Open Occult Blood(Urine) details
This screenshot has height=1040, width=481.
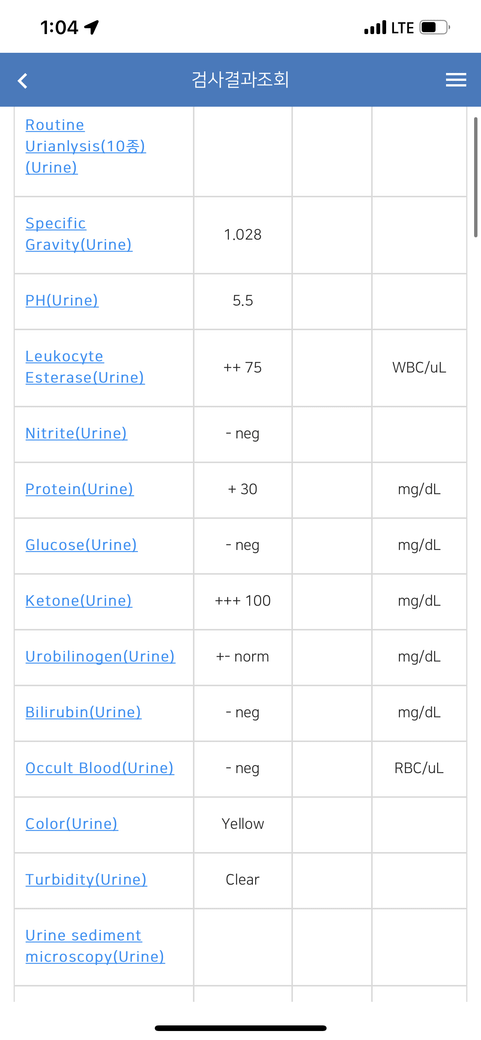coord(100,768)
